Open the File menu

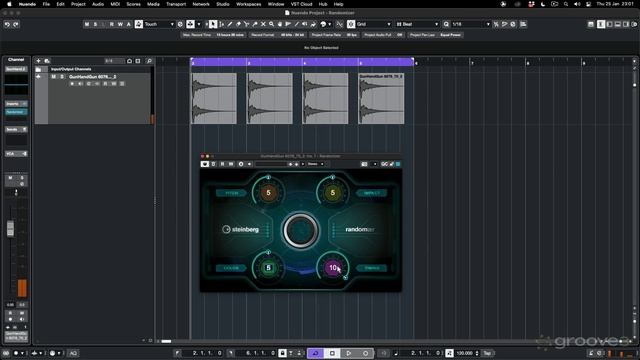[x=46, y=4]
